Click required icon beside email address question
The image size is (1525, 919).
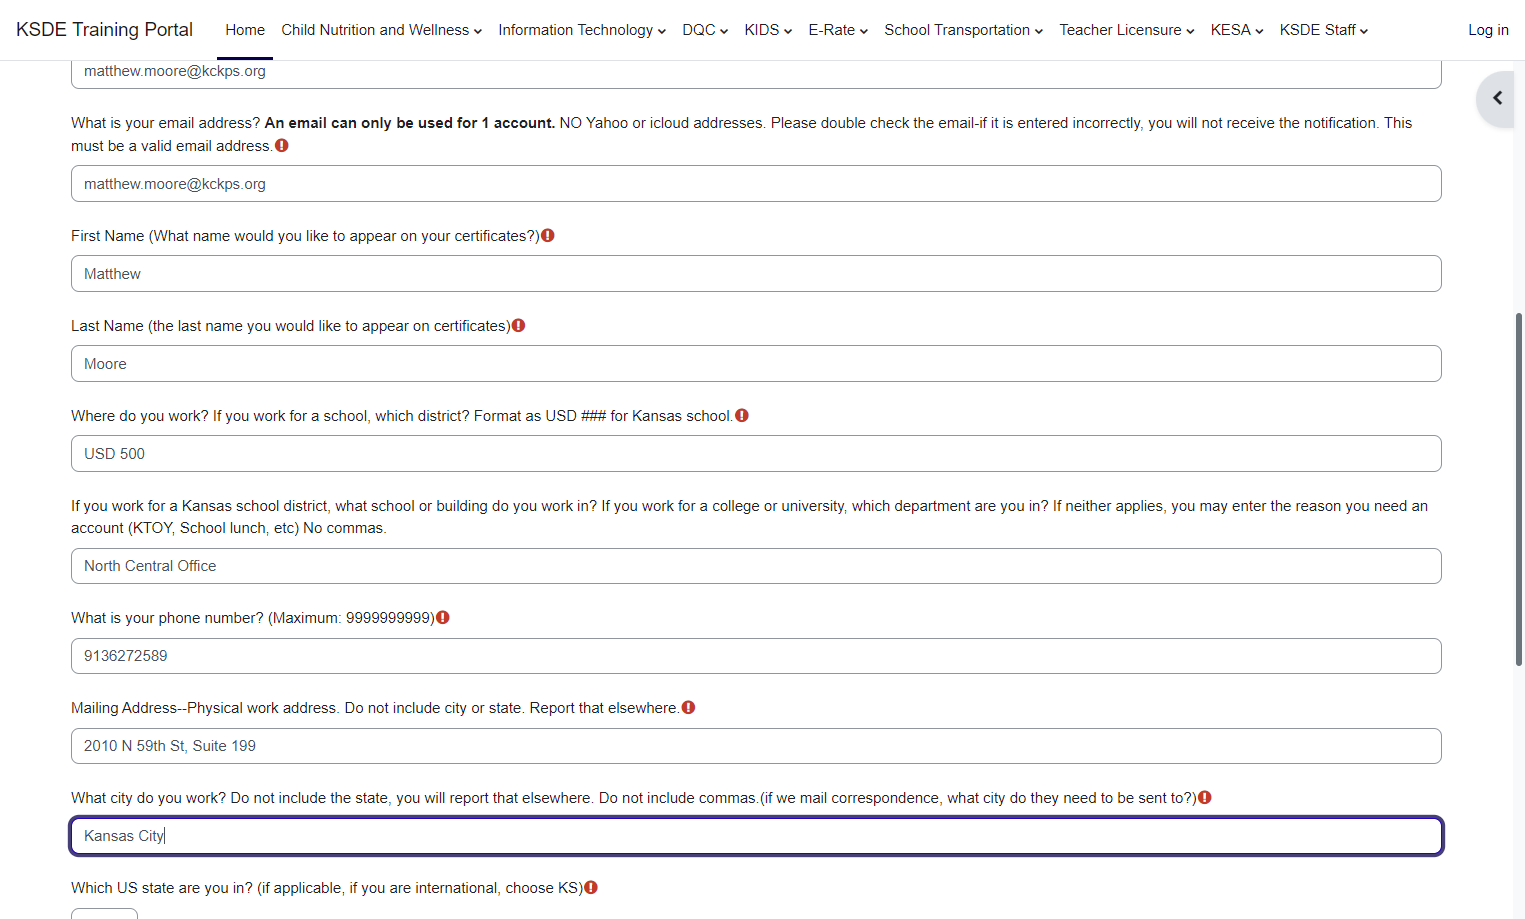[282, 146]
